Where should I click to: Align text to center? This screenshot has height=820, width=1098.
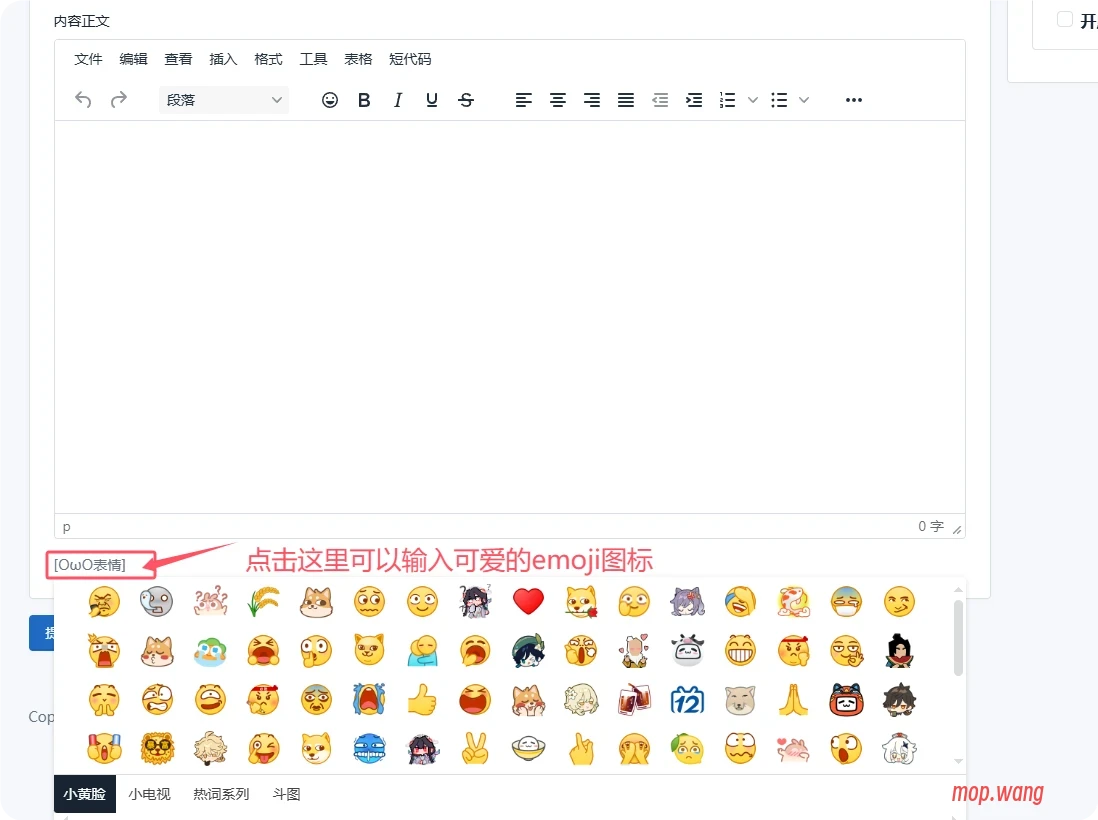pyautogui.click(x=557, y=99)
